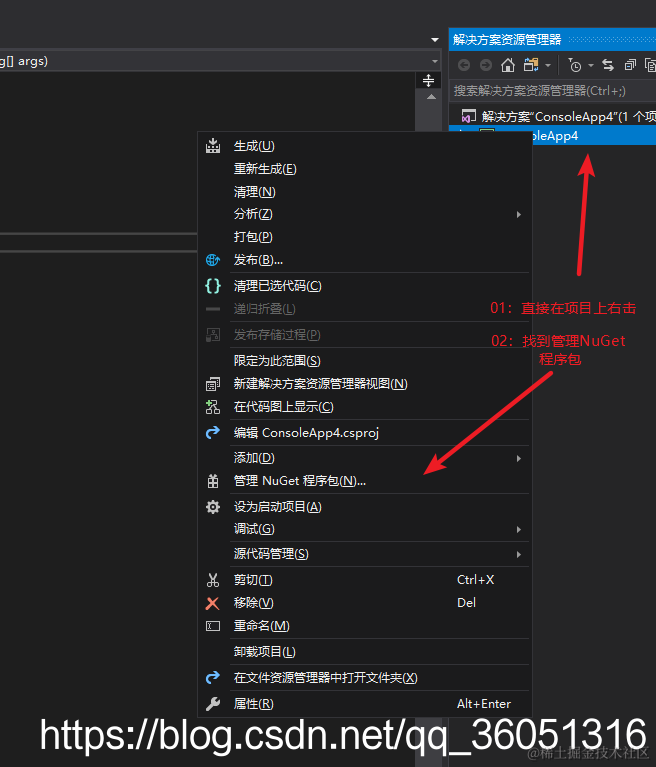Open the tab list dropdown arrow above the editor
Viewport: 656px width, 767px height.
click(435, 40)
